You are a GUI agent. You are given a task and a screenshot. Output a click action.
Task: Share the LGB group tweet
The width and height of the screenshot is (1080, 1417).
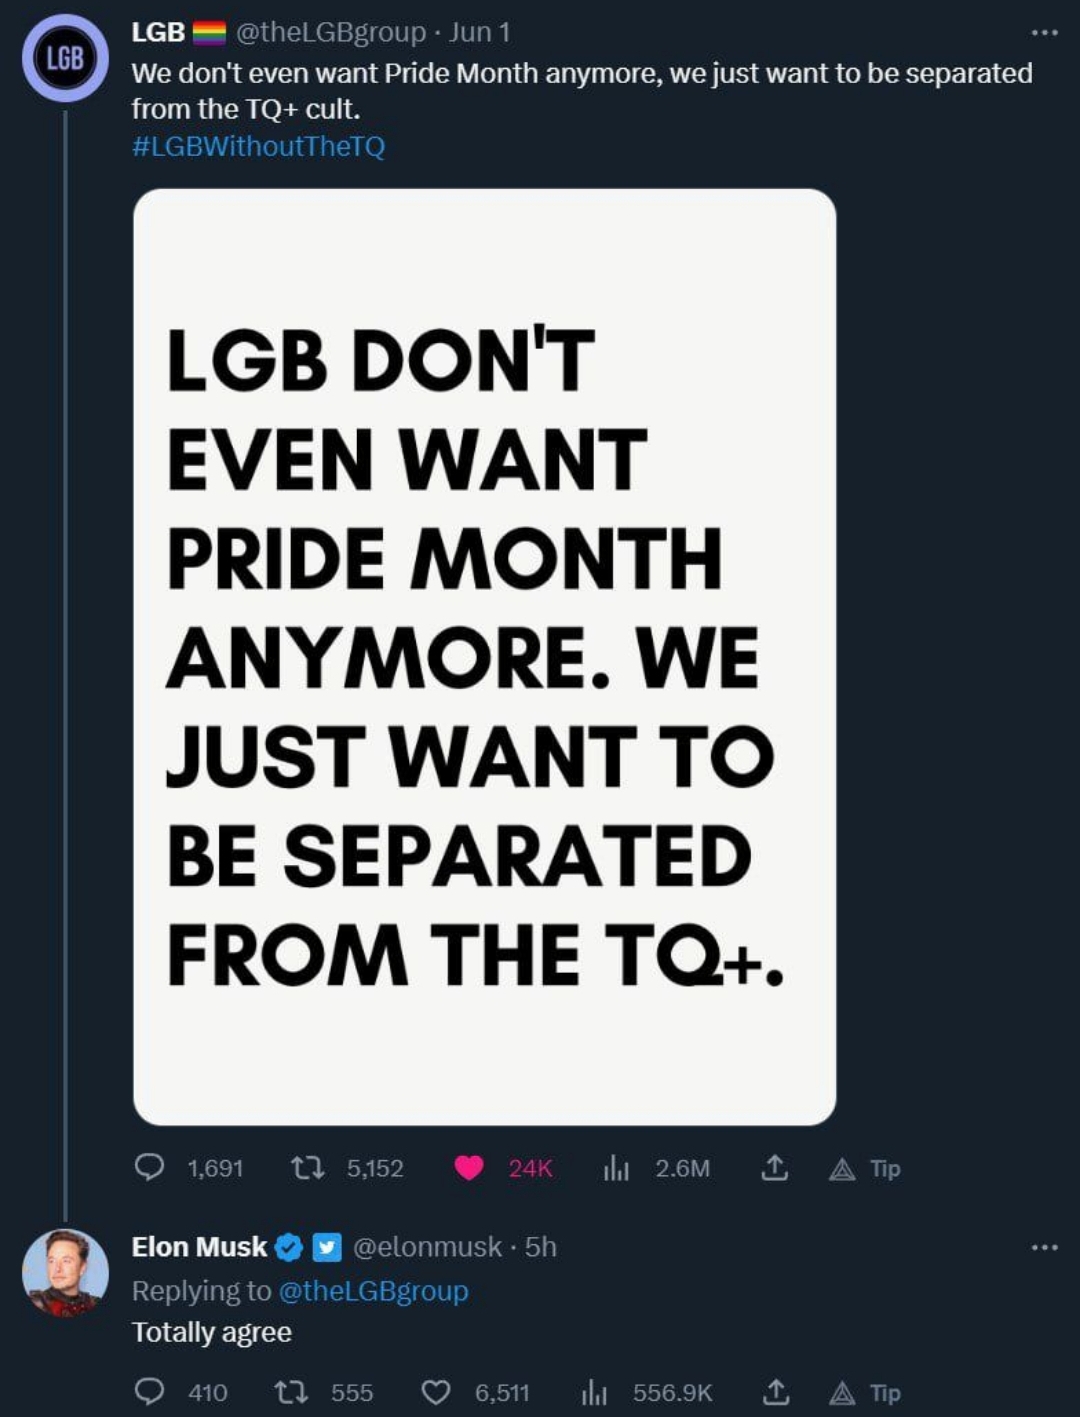click(775, 1167)
